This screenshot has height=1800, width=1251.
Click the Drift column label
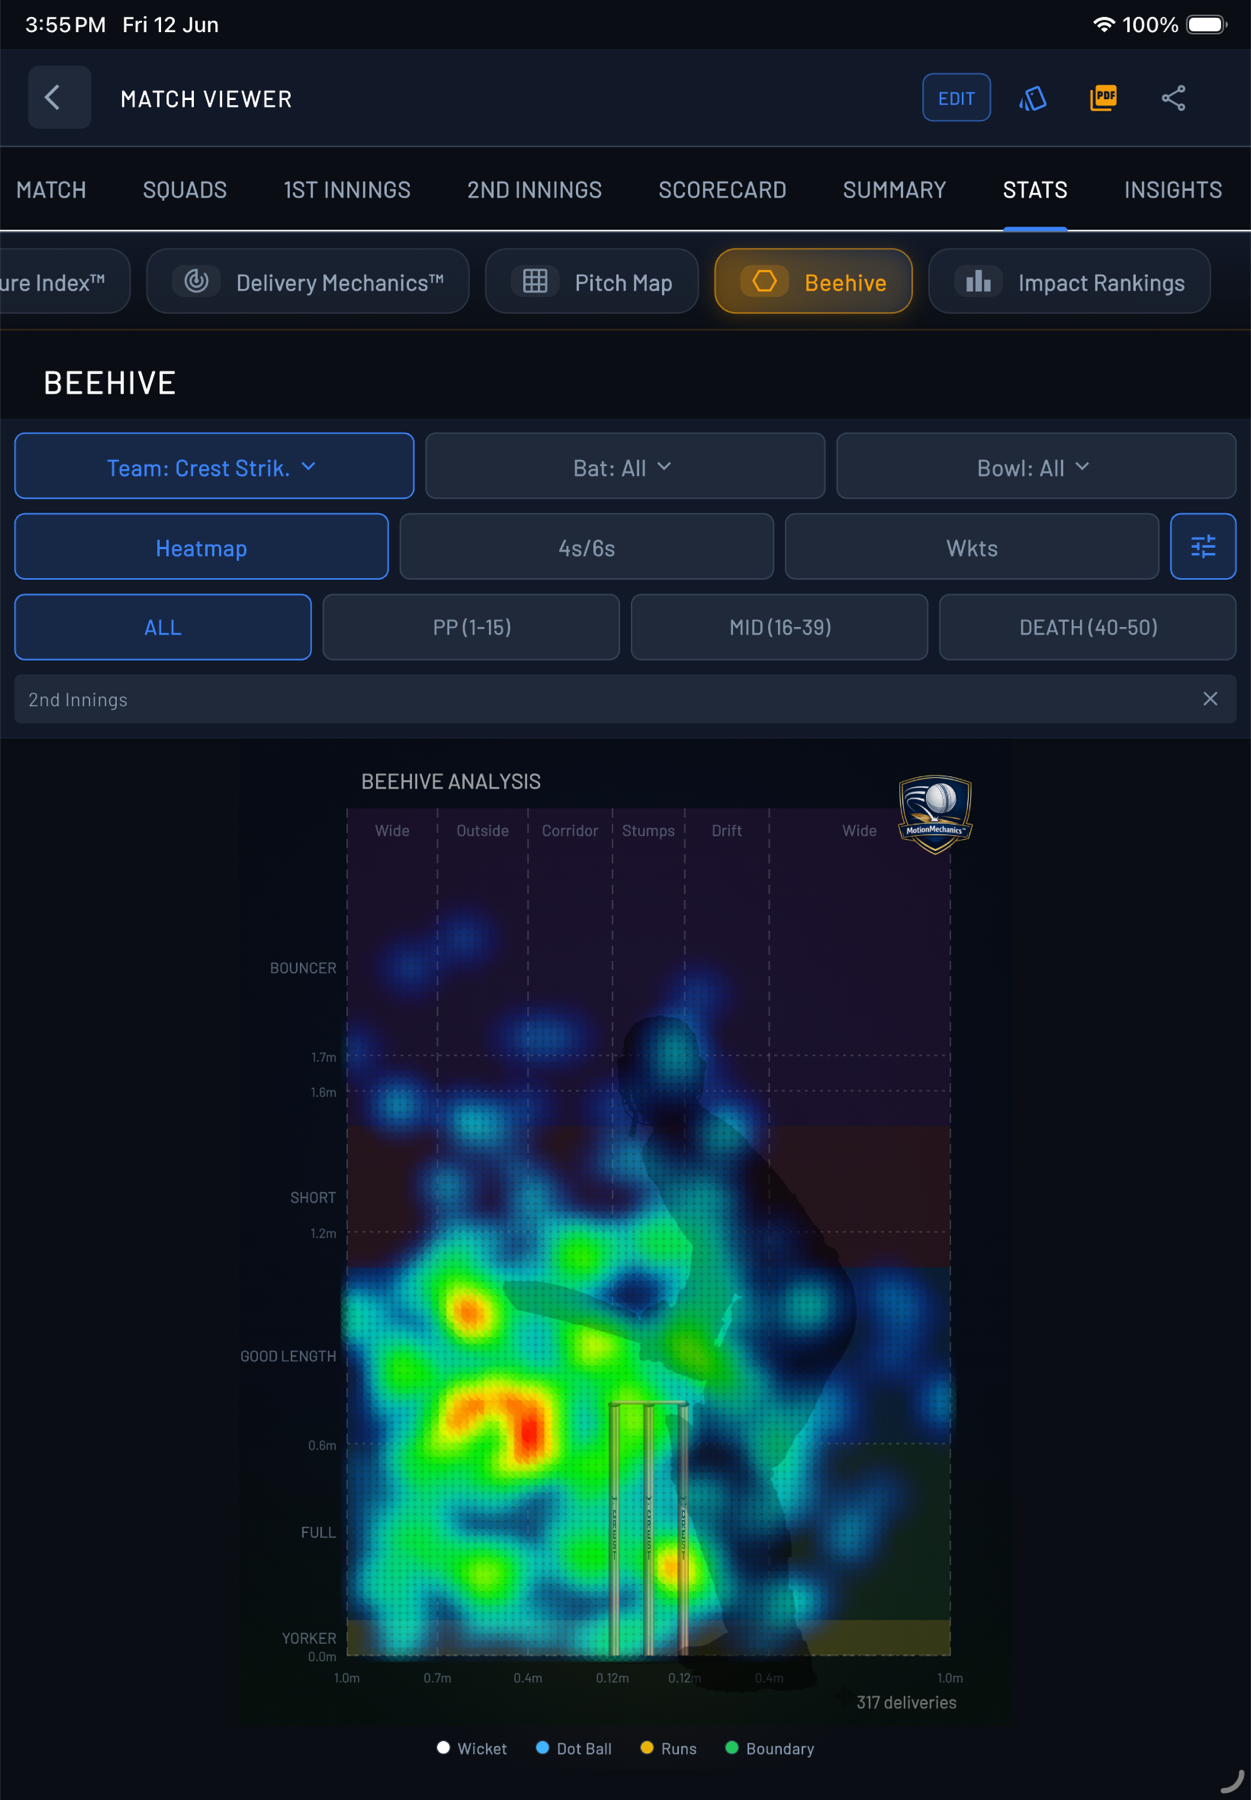(727, 831)
